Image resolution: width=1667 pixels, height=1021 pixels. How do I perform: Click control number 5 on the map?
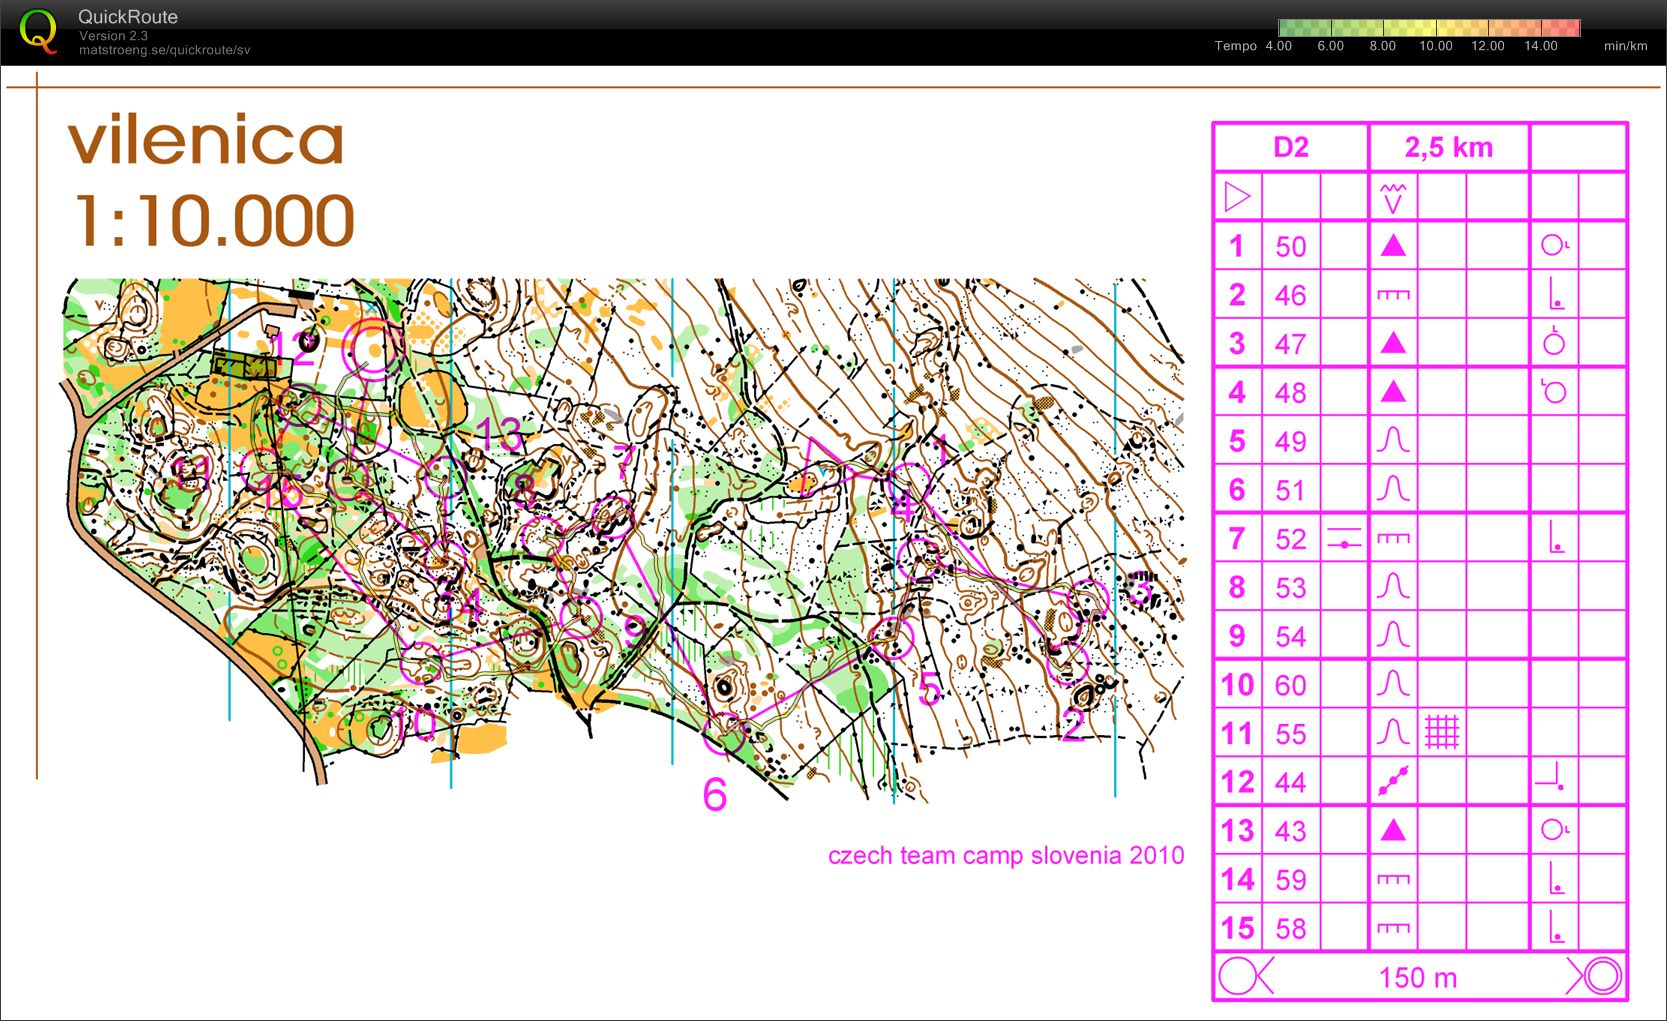pyautogui.click(x=930, y=690)
